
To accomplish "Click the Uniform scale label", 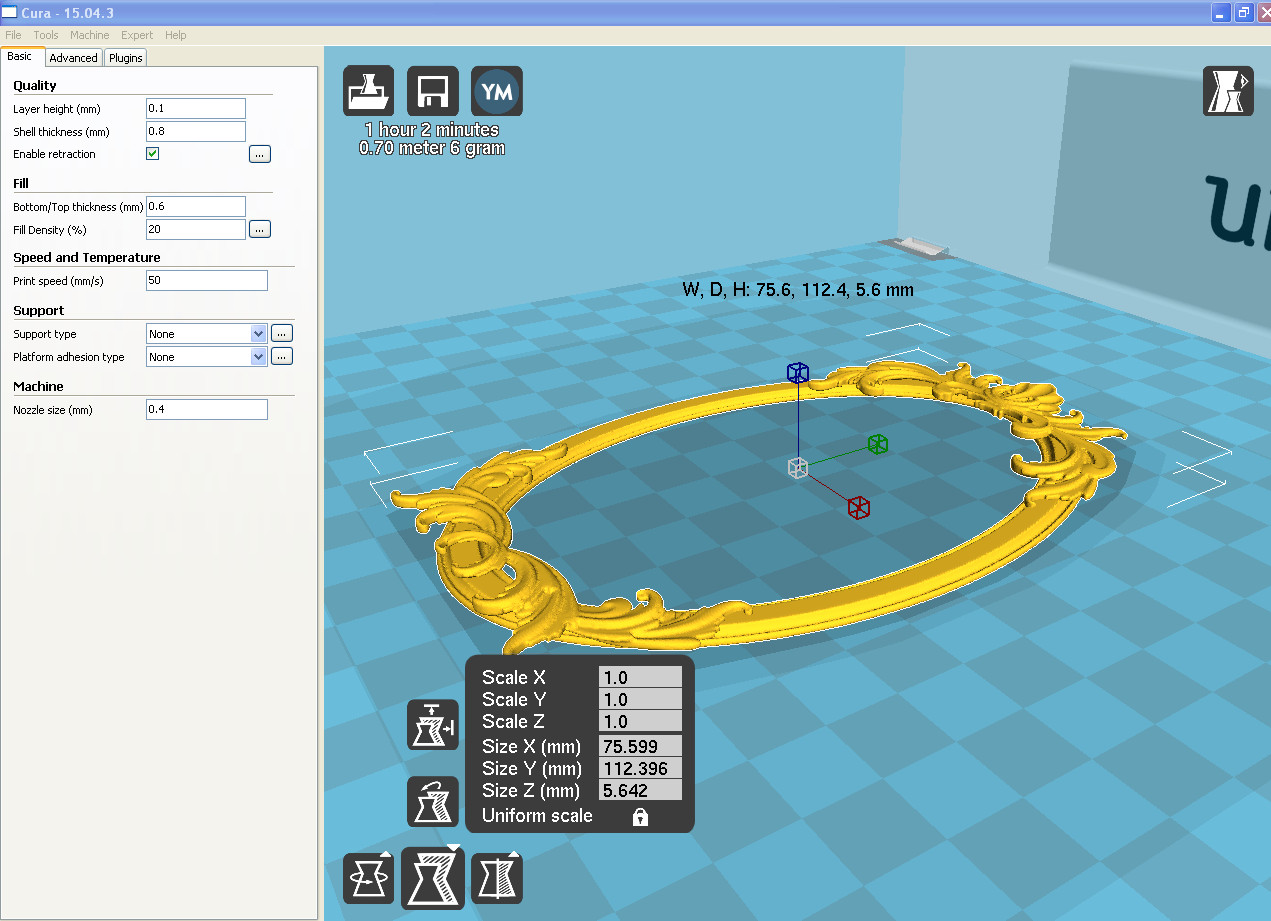I will pos(537,815).
